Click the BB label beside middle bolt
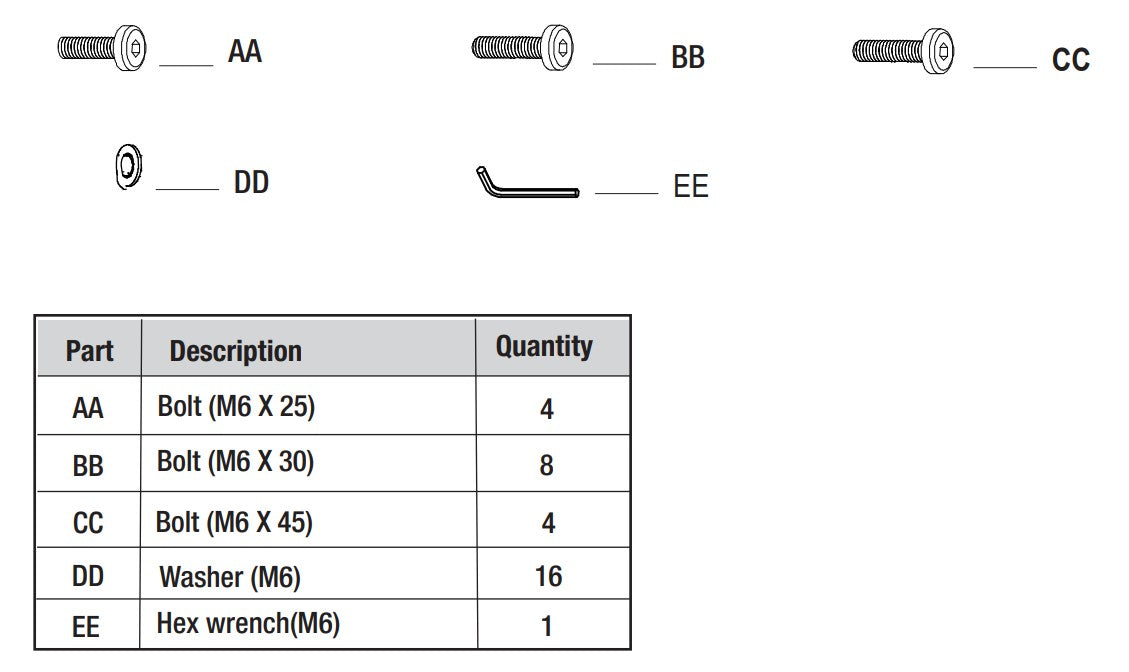1129x672 pixels. [x=687, y=57]
